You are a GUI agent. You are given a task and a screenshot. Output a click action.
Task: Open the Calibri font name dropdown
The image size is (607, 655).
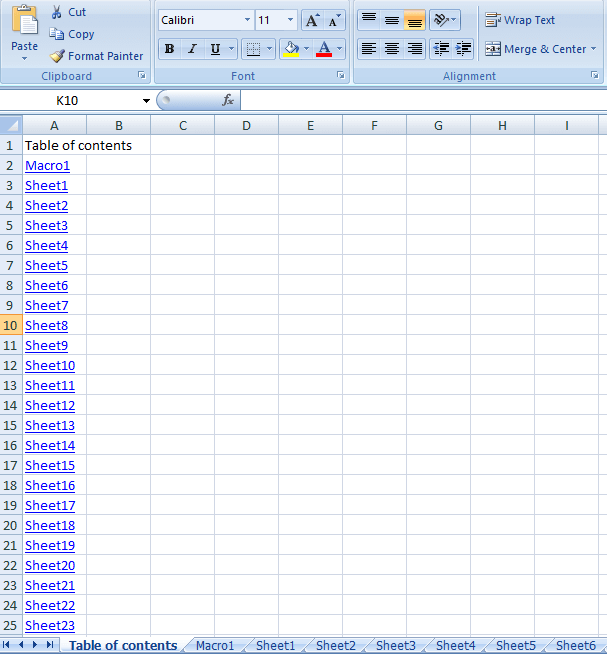pyautogui.click(x=247, y=20)
